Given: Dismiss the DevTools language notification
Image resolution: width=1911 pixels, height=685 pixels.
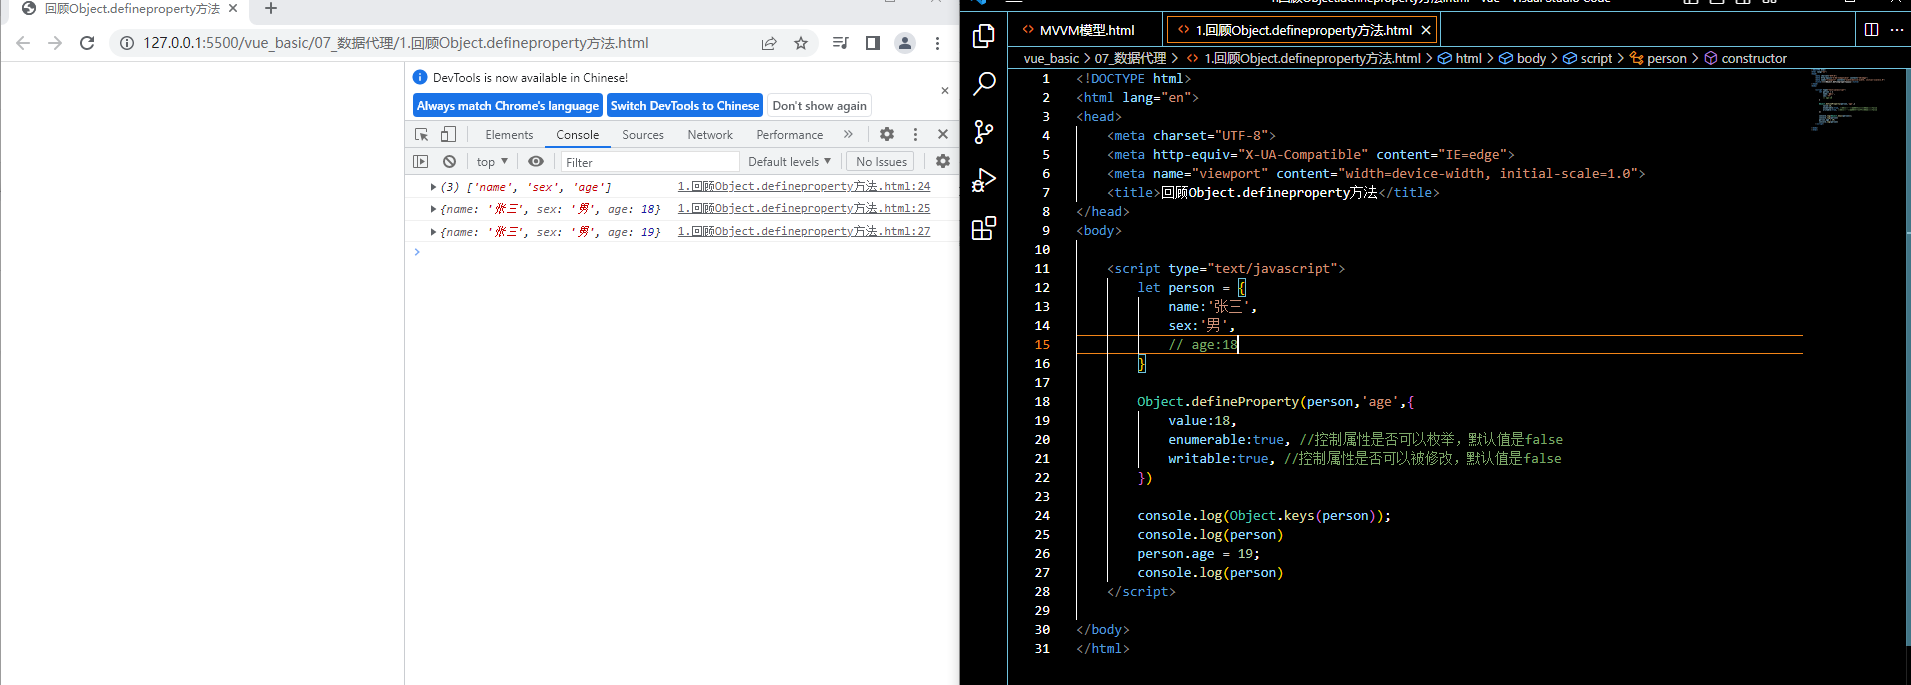Looking at the screenshot, I should pyautogui.click(x=945, y=91).
